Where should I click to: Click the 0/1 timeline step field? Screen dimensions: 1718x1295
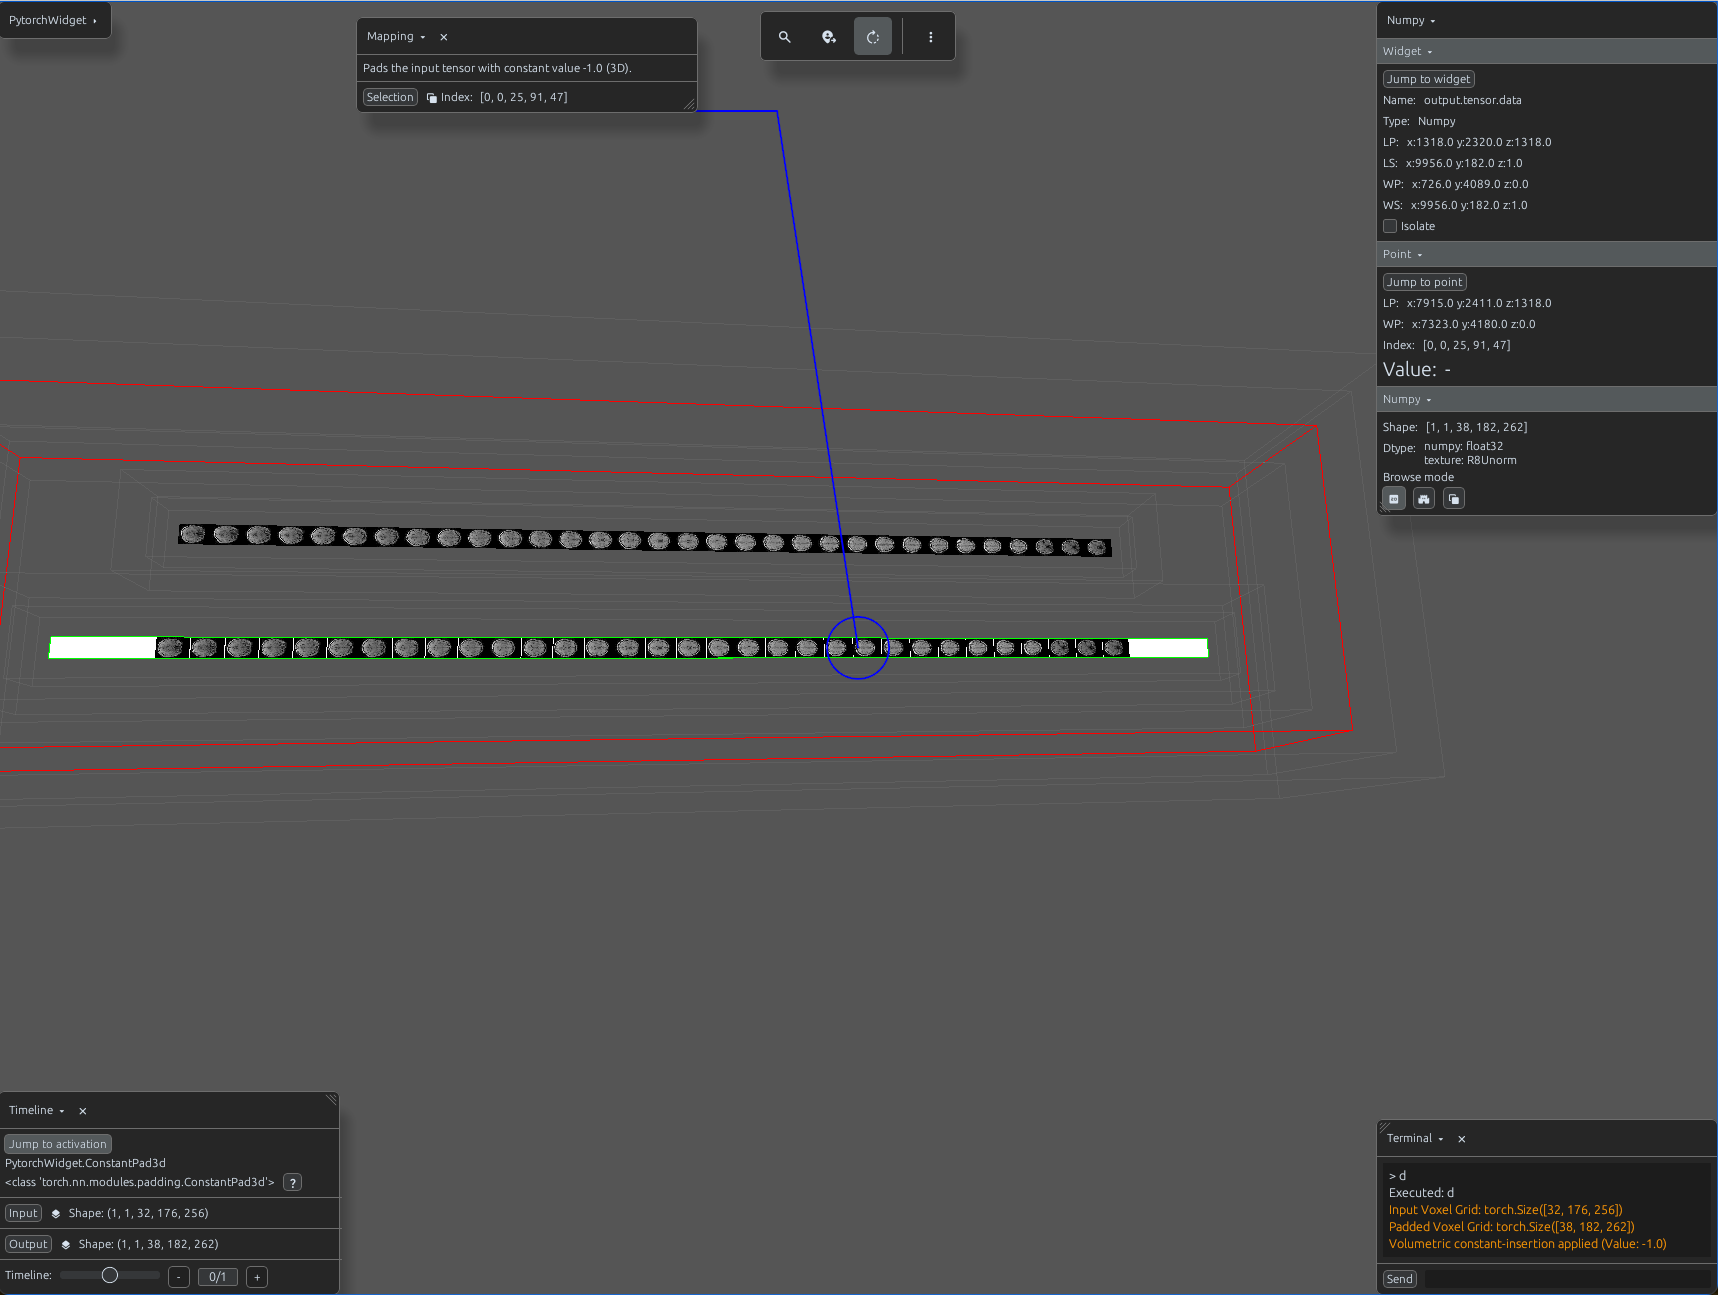pyautogui.click(x=218, y=1277)
